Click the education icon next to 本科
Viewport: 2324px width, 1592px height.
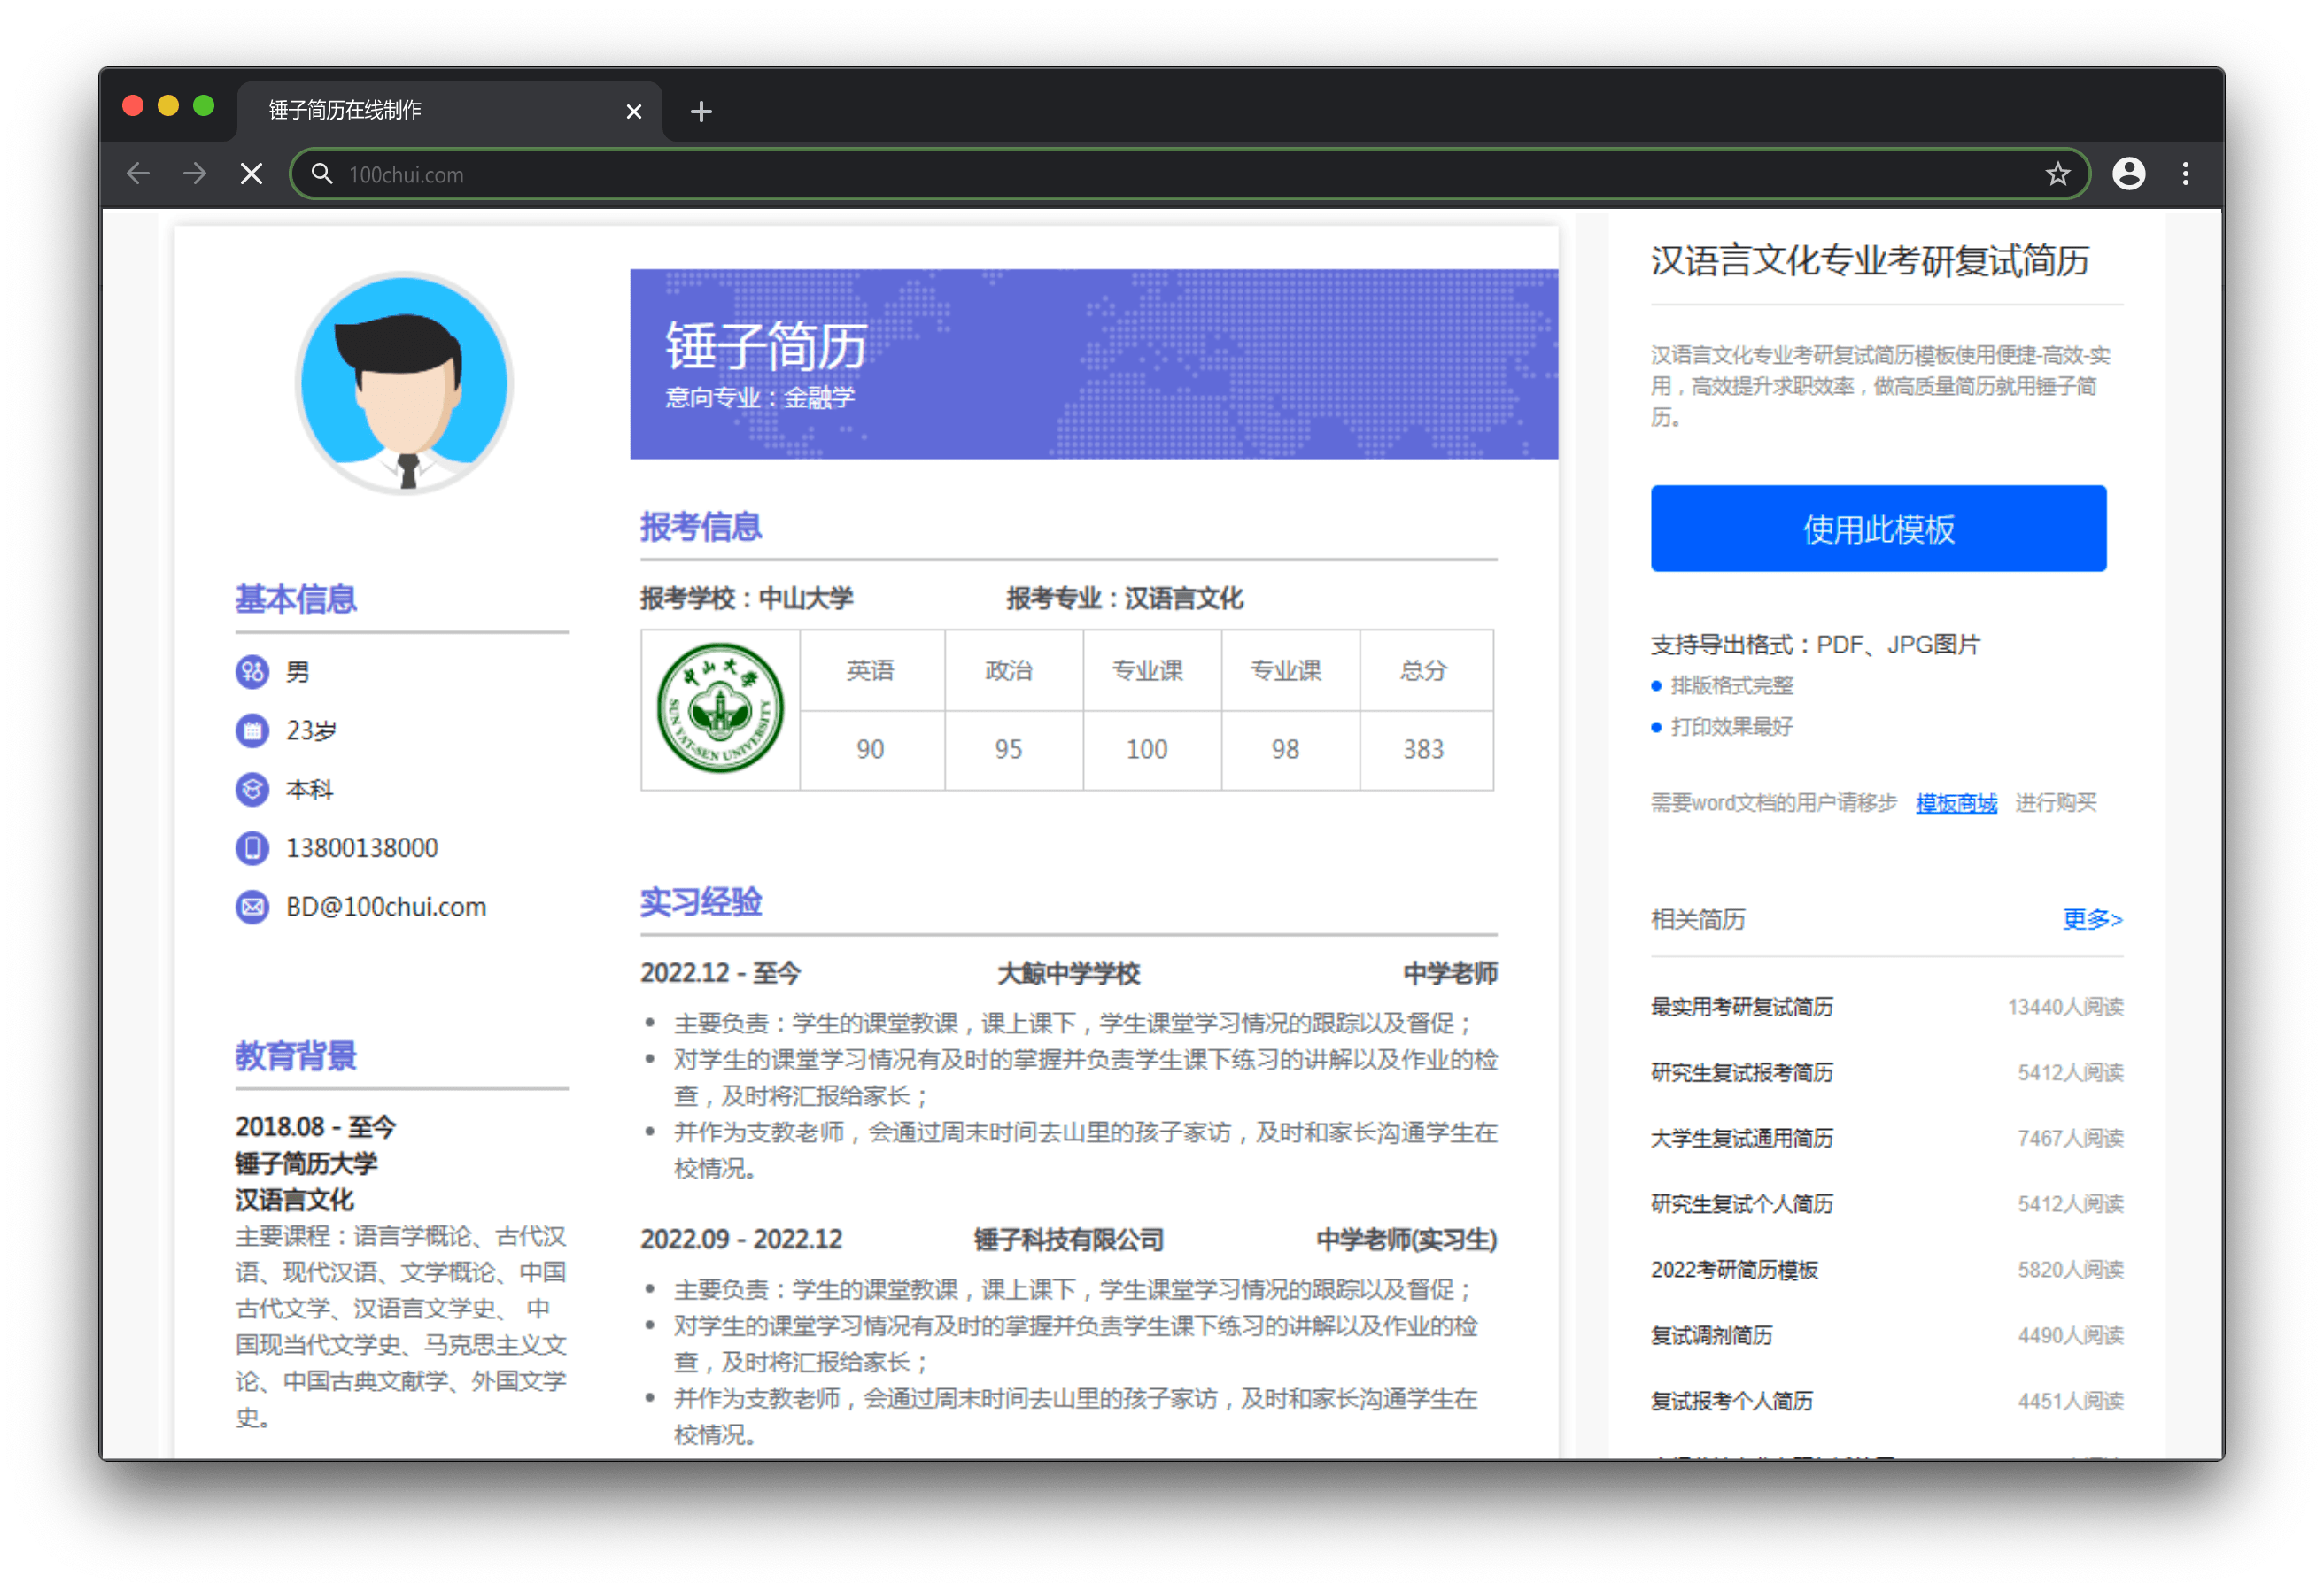click(x=252, y=789)
